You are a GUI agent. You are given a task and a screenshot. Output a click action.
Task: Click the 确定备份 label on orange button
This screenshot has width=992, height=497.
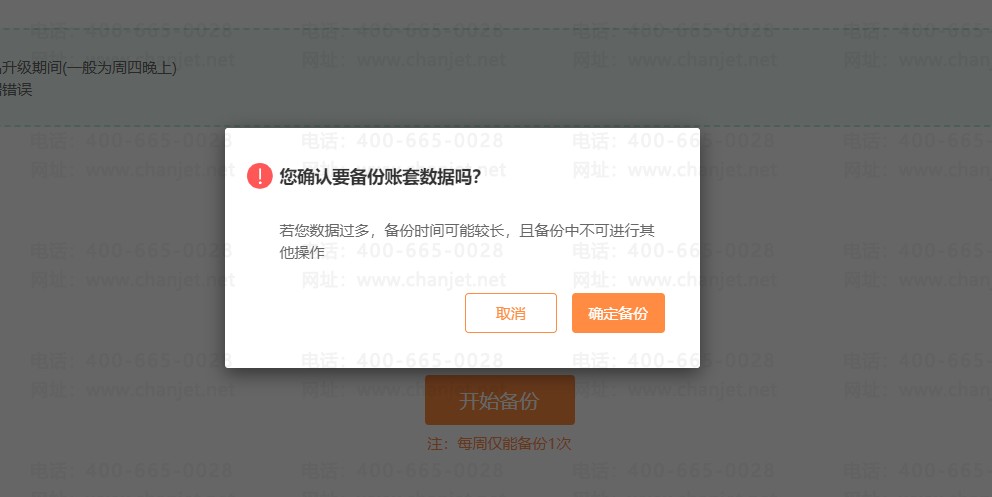pyautogui.click(x=618, y=313)
